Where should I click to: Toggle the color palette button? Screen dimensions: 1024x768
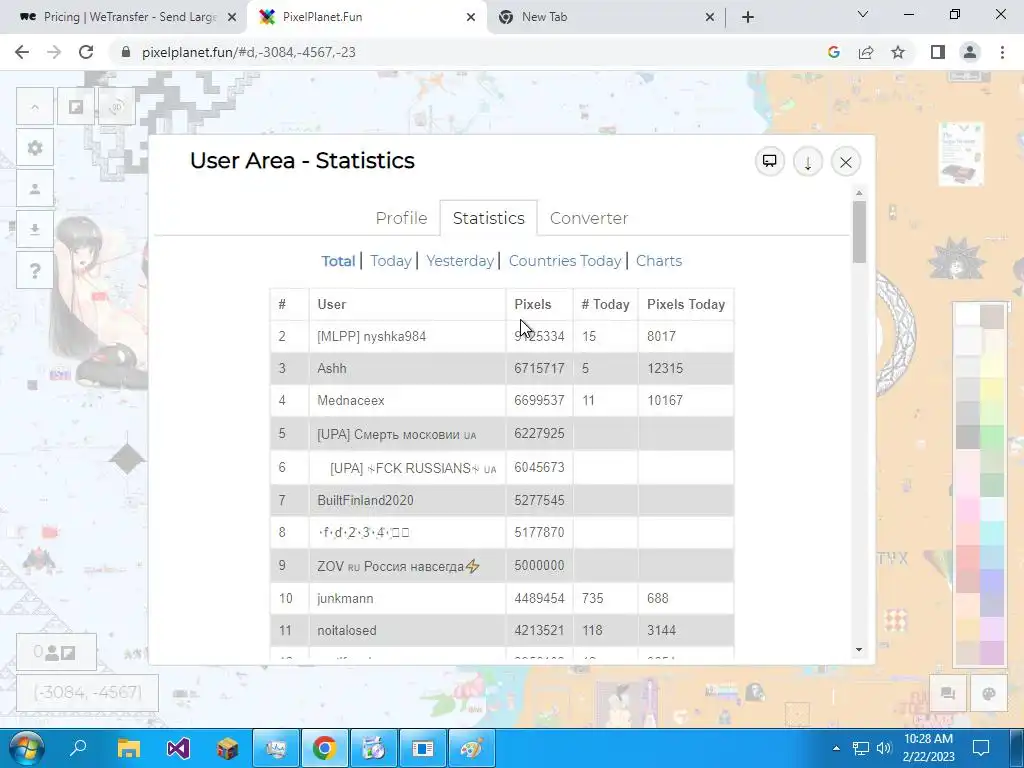pyautogui.click(x=989, y=693)
